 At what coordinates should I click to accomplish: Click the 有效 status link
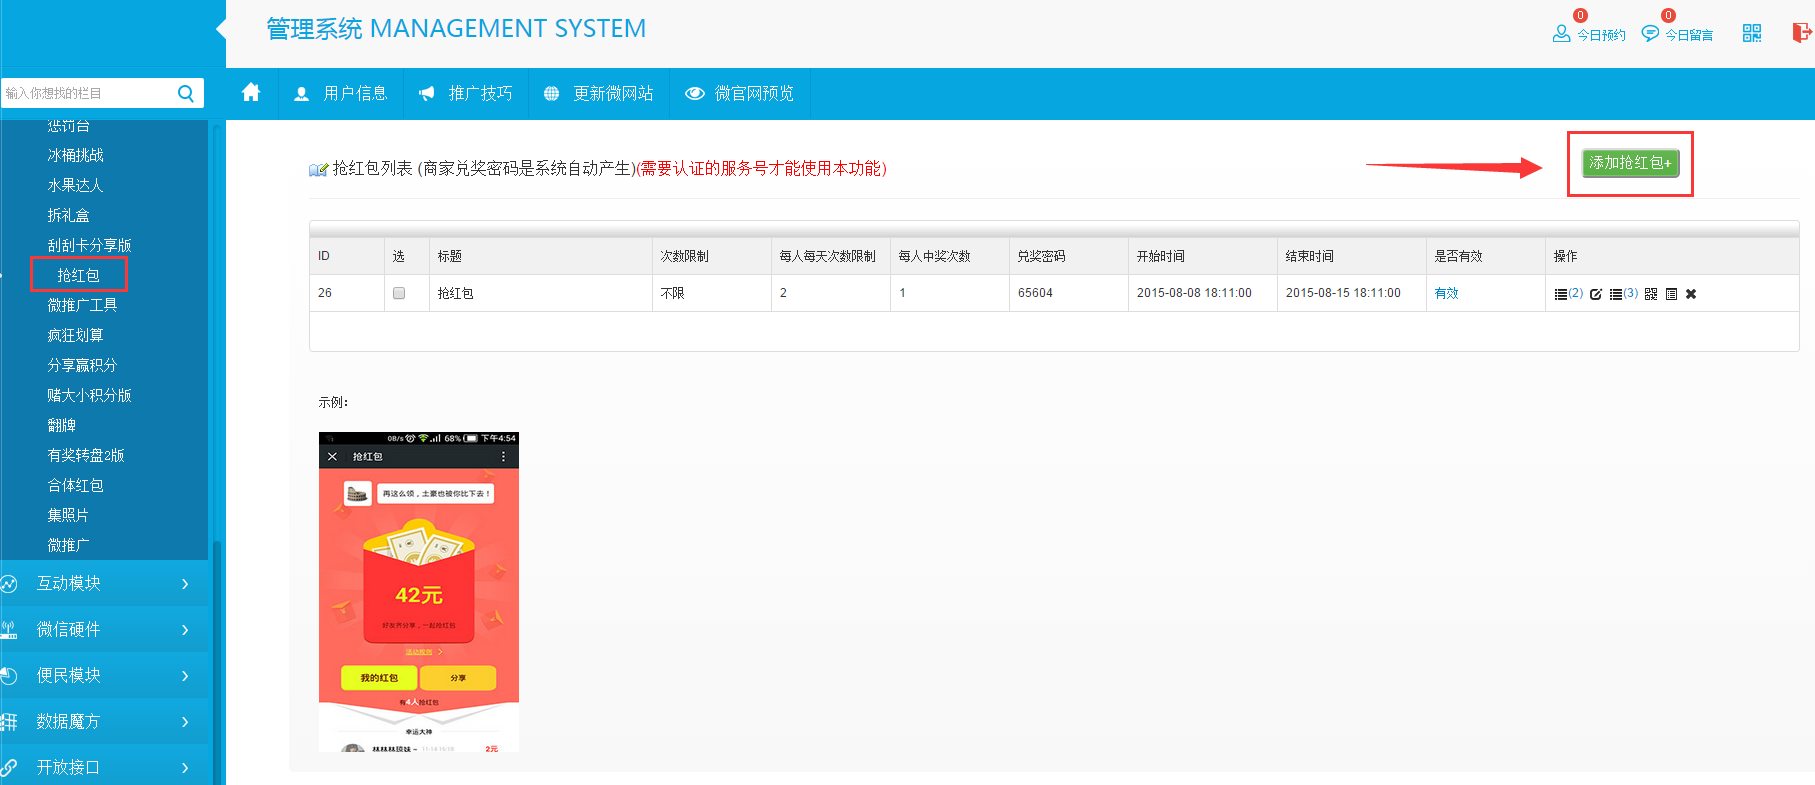tap(1446, 293)
